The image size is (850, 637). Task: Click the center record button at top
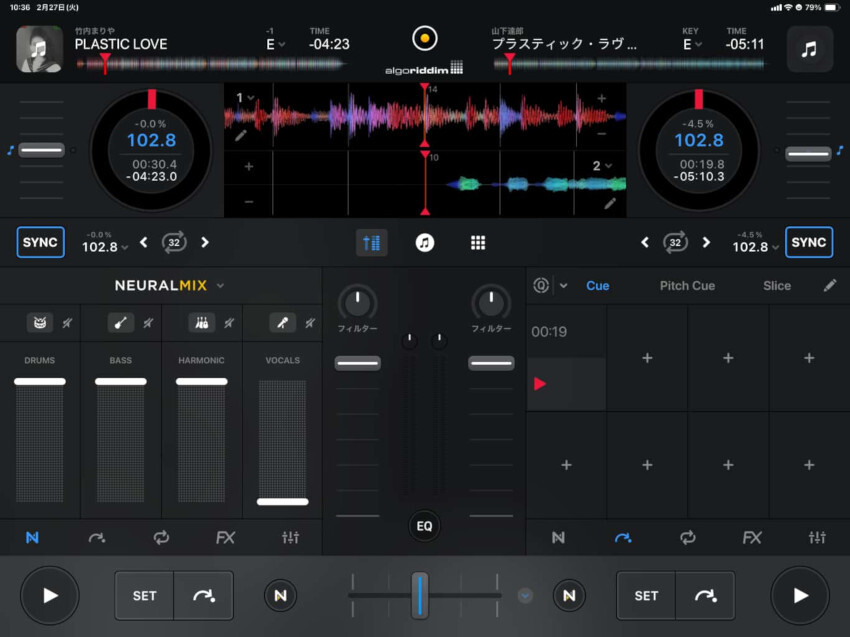(425, 39)
